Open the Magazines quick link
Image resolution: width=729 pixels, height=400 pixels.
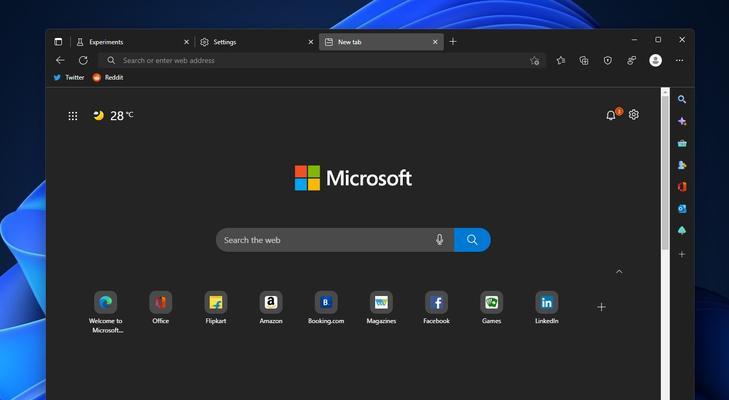[x=381, y=308]
